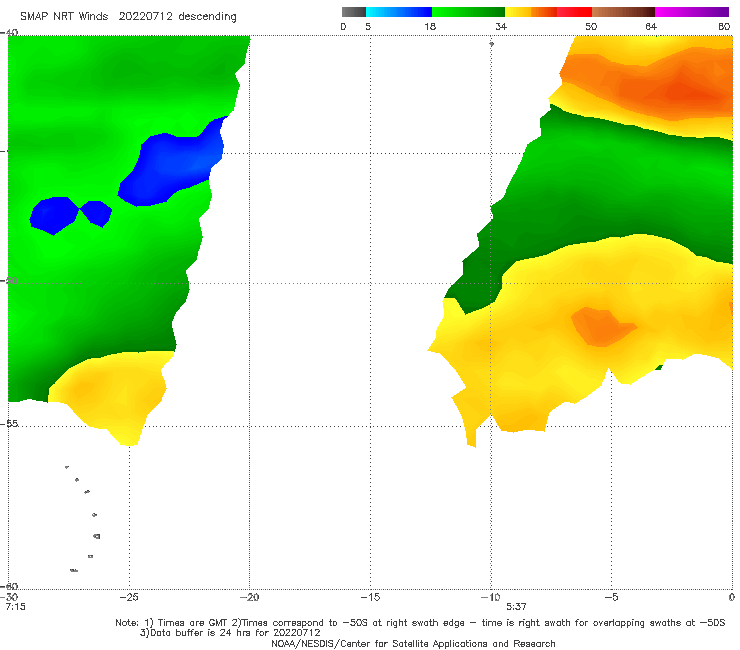Click the NOAA/NESDIS credit line

(413, 643)
